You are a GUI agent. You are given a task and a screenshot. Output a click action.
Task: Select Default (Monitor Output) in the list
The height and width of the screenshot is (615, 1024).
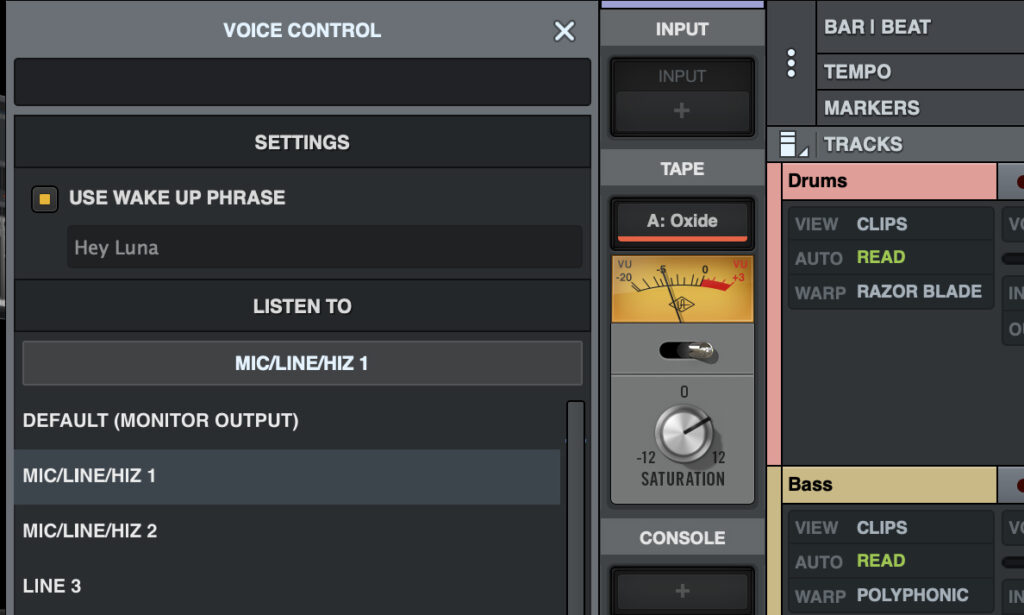pyautogui.click(x=287, y=420)
